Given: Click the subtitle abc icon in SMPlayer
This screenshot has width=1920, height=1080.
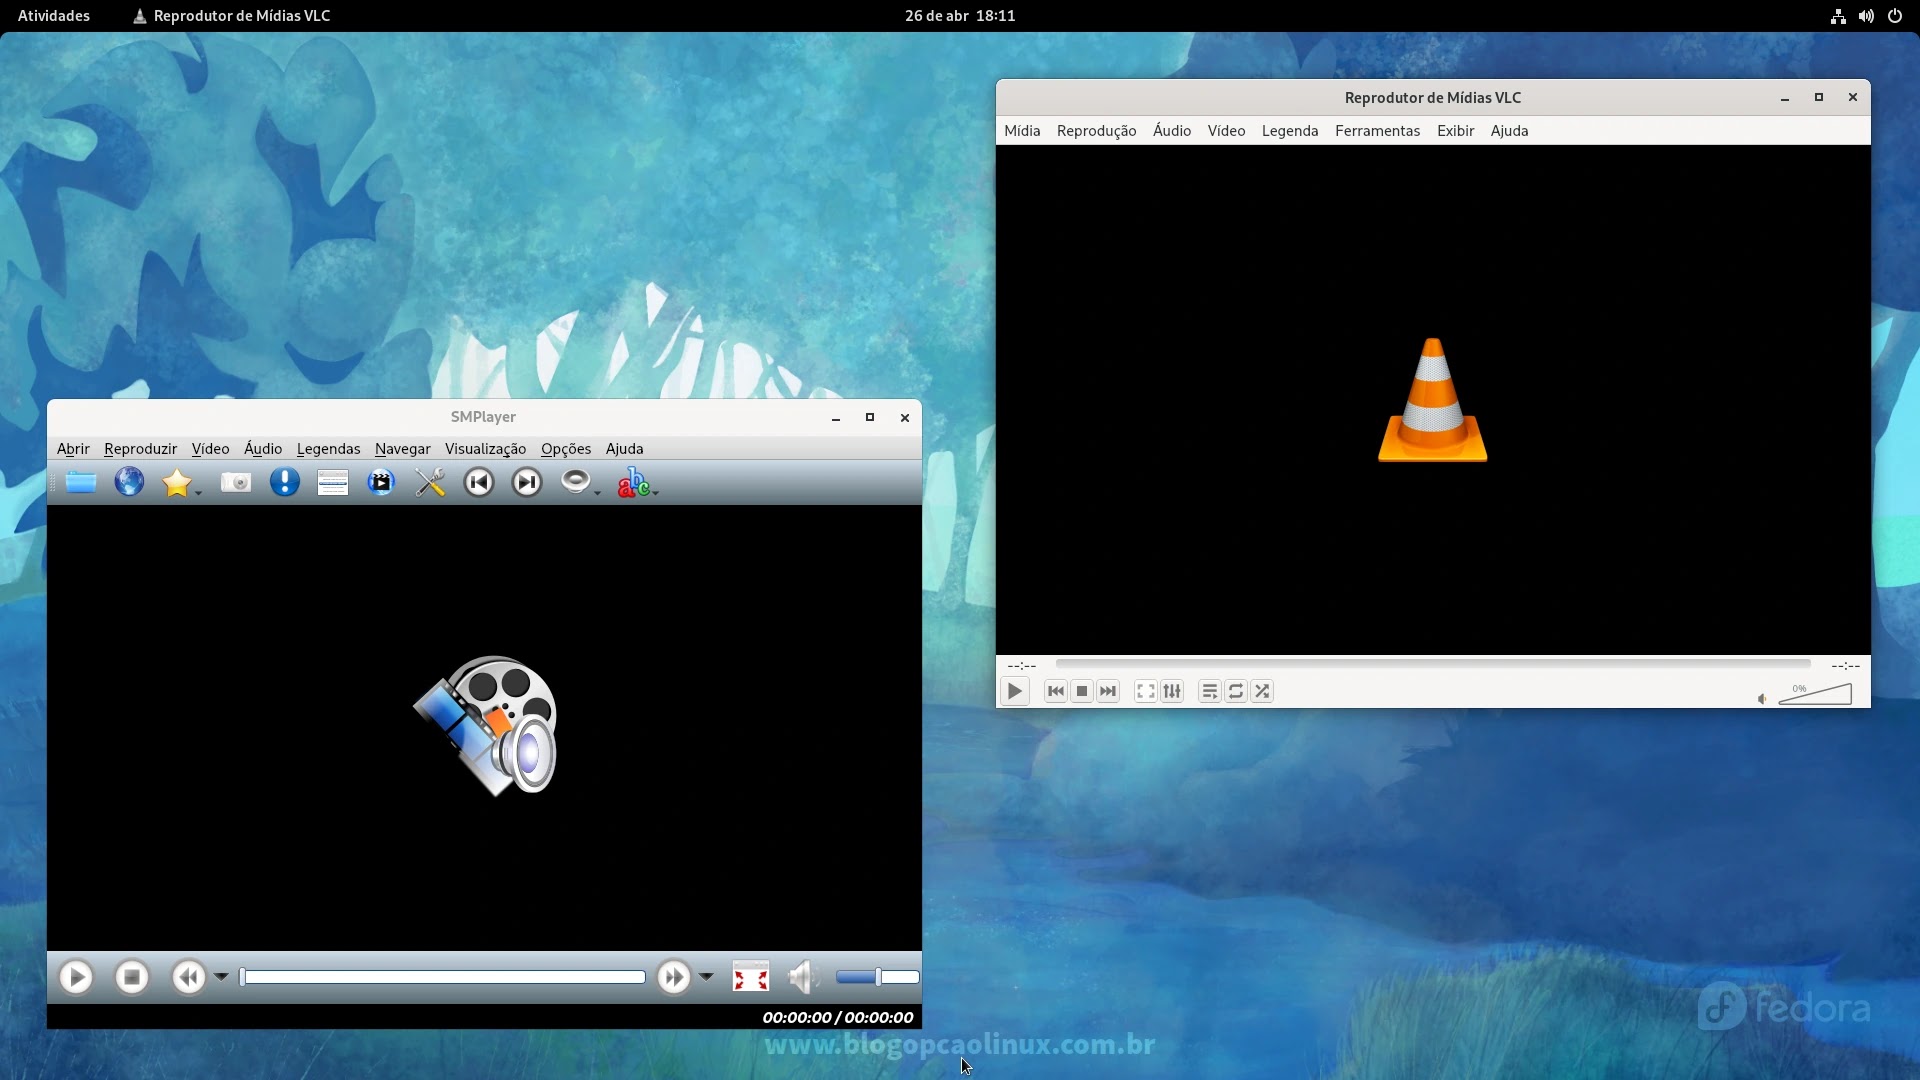Looking at the screenshot, I should tap(634, 483).
